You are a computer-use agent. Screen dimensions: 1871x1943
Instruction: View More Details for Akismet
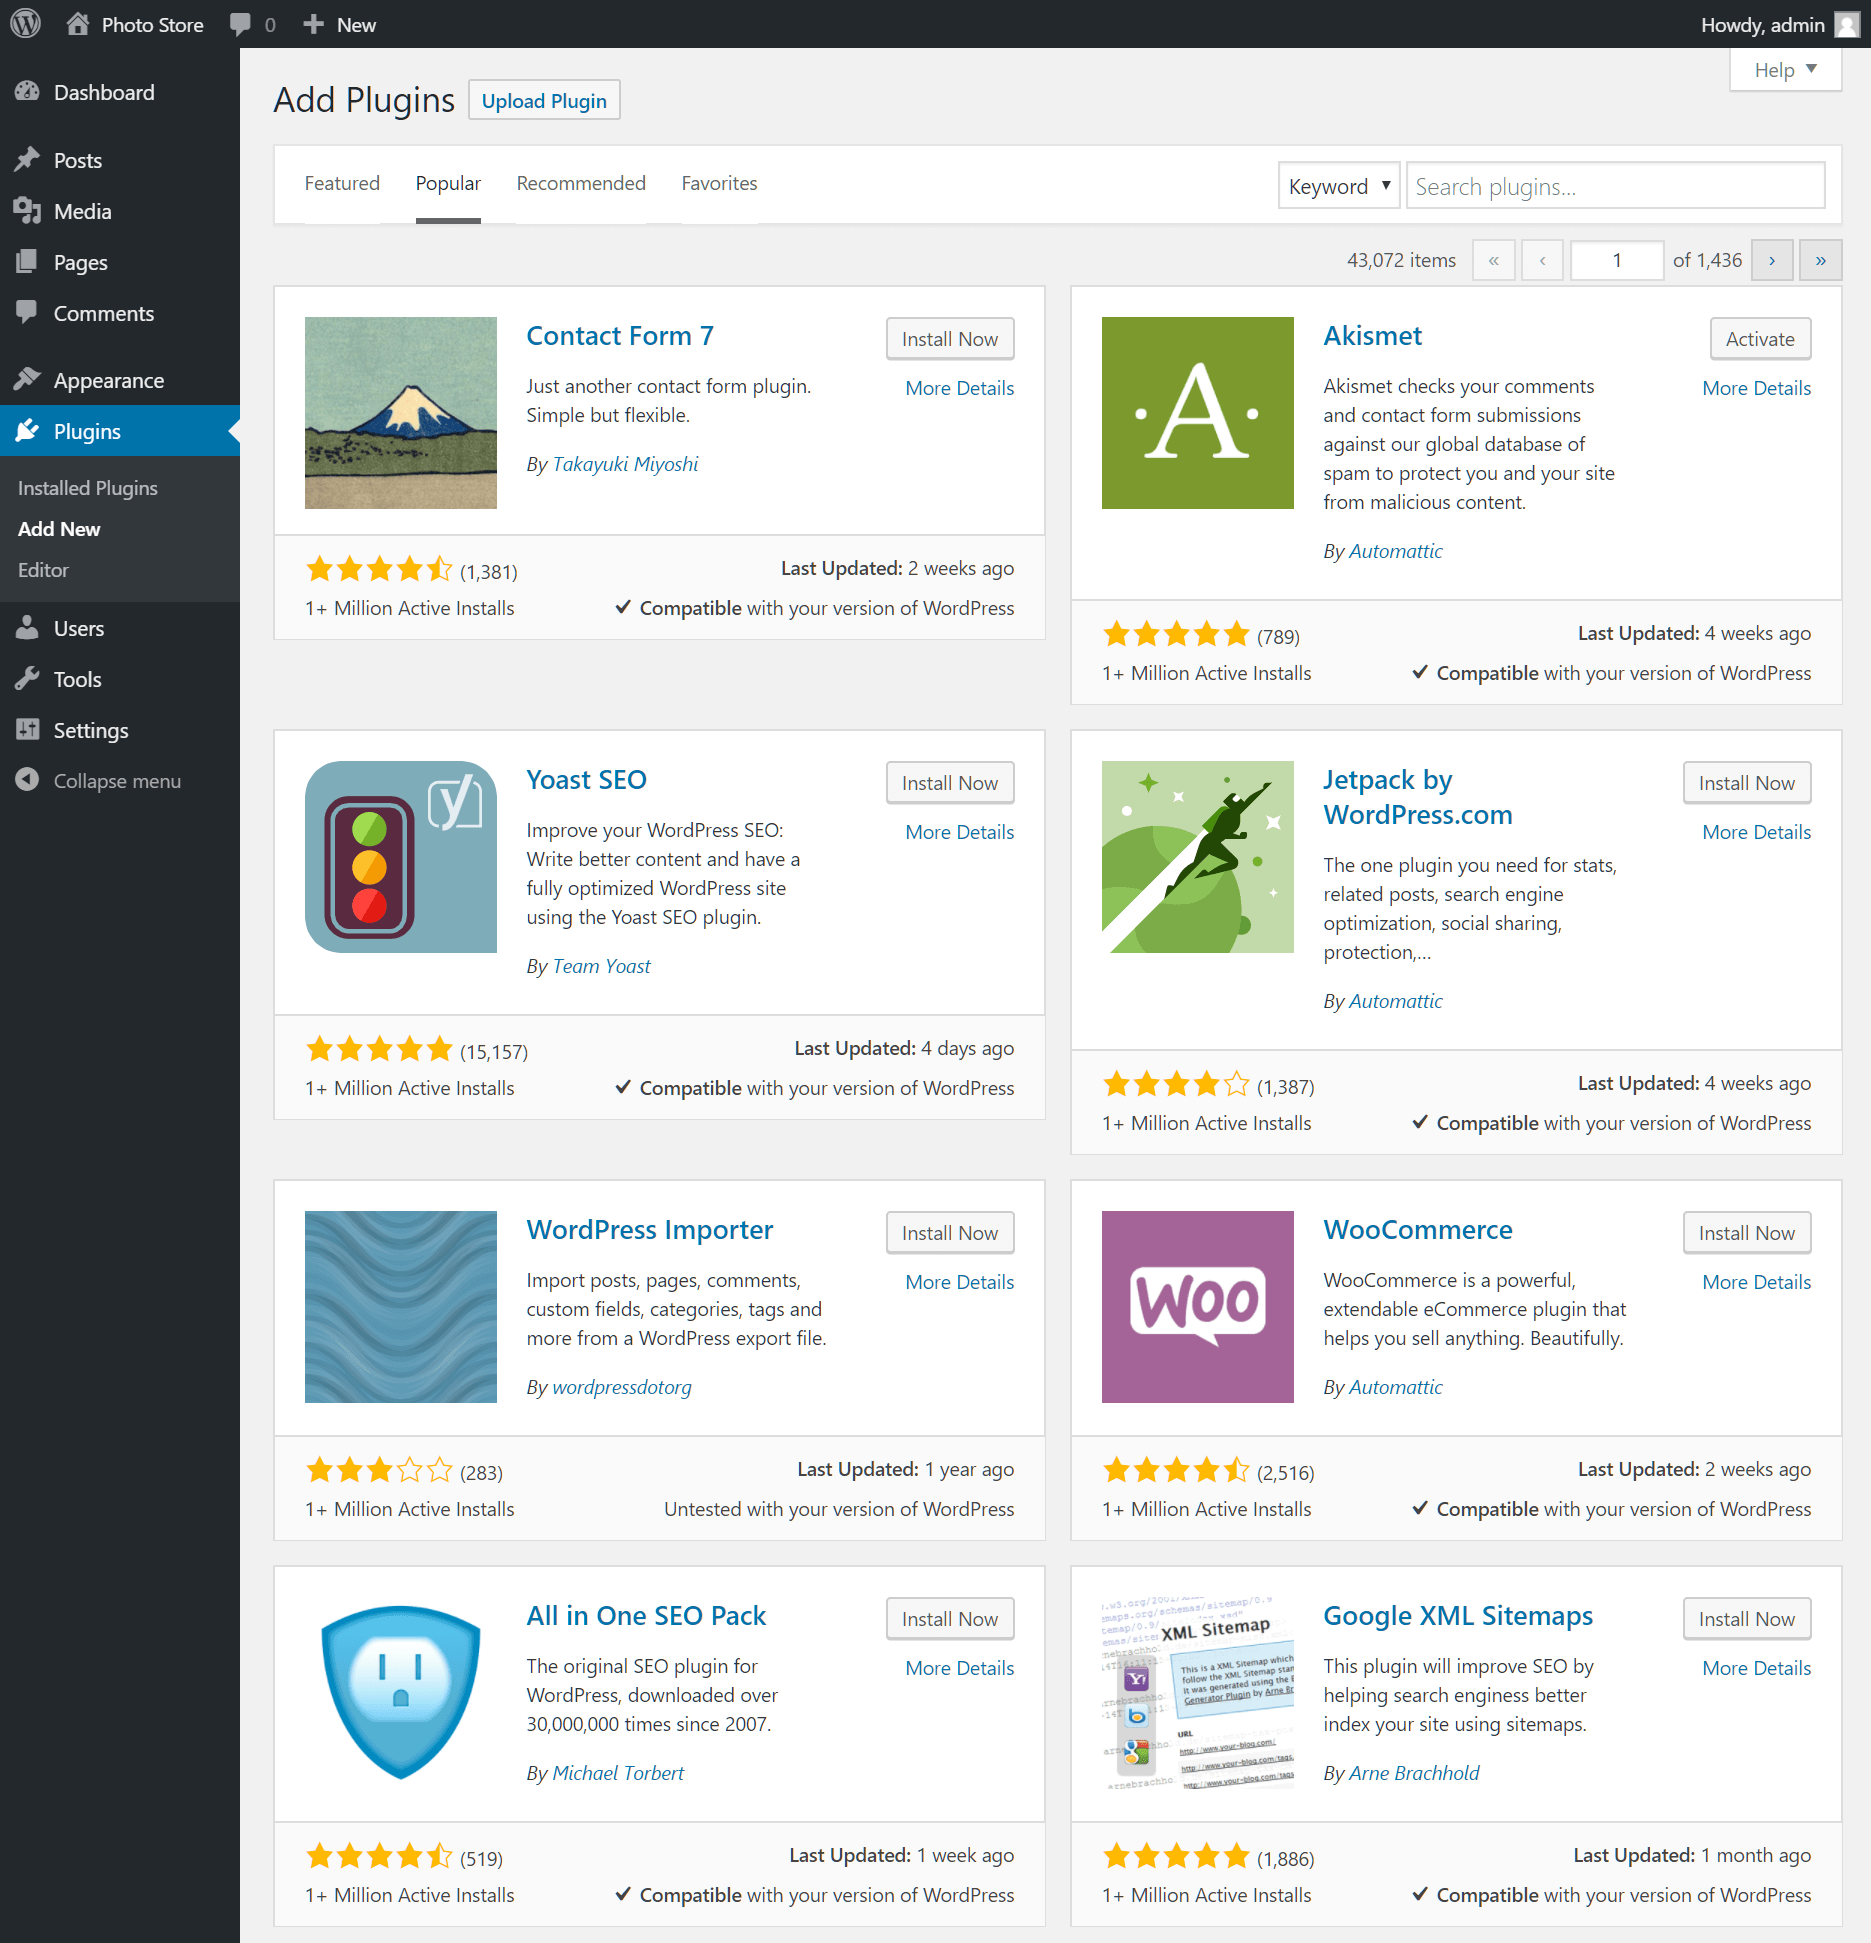point(1756,388)
